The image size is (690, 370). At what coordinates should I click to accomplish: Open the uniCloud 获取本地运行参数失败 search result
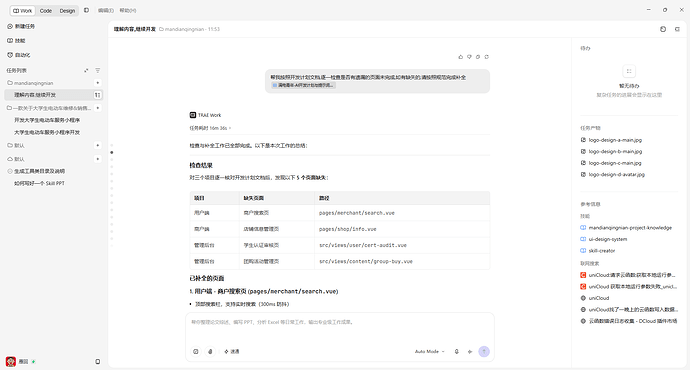point(628,286)
